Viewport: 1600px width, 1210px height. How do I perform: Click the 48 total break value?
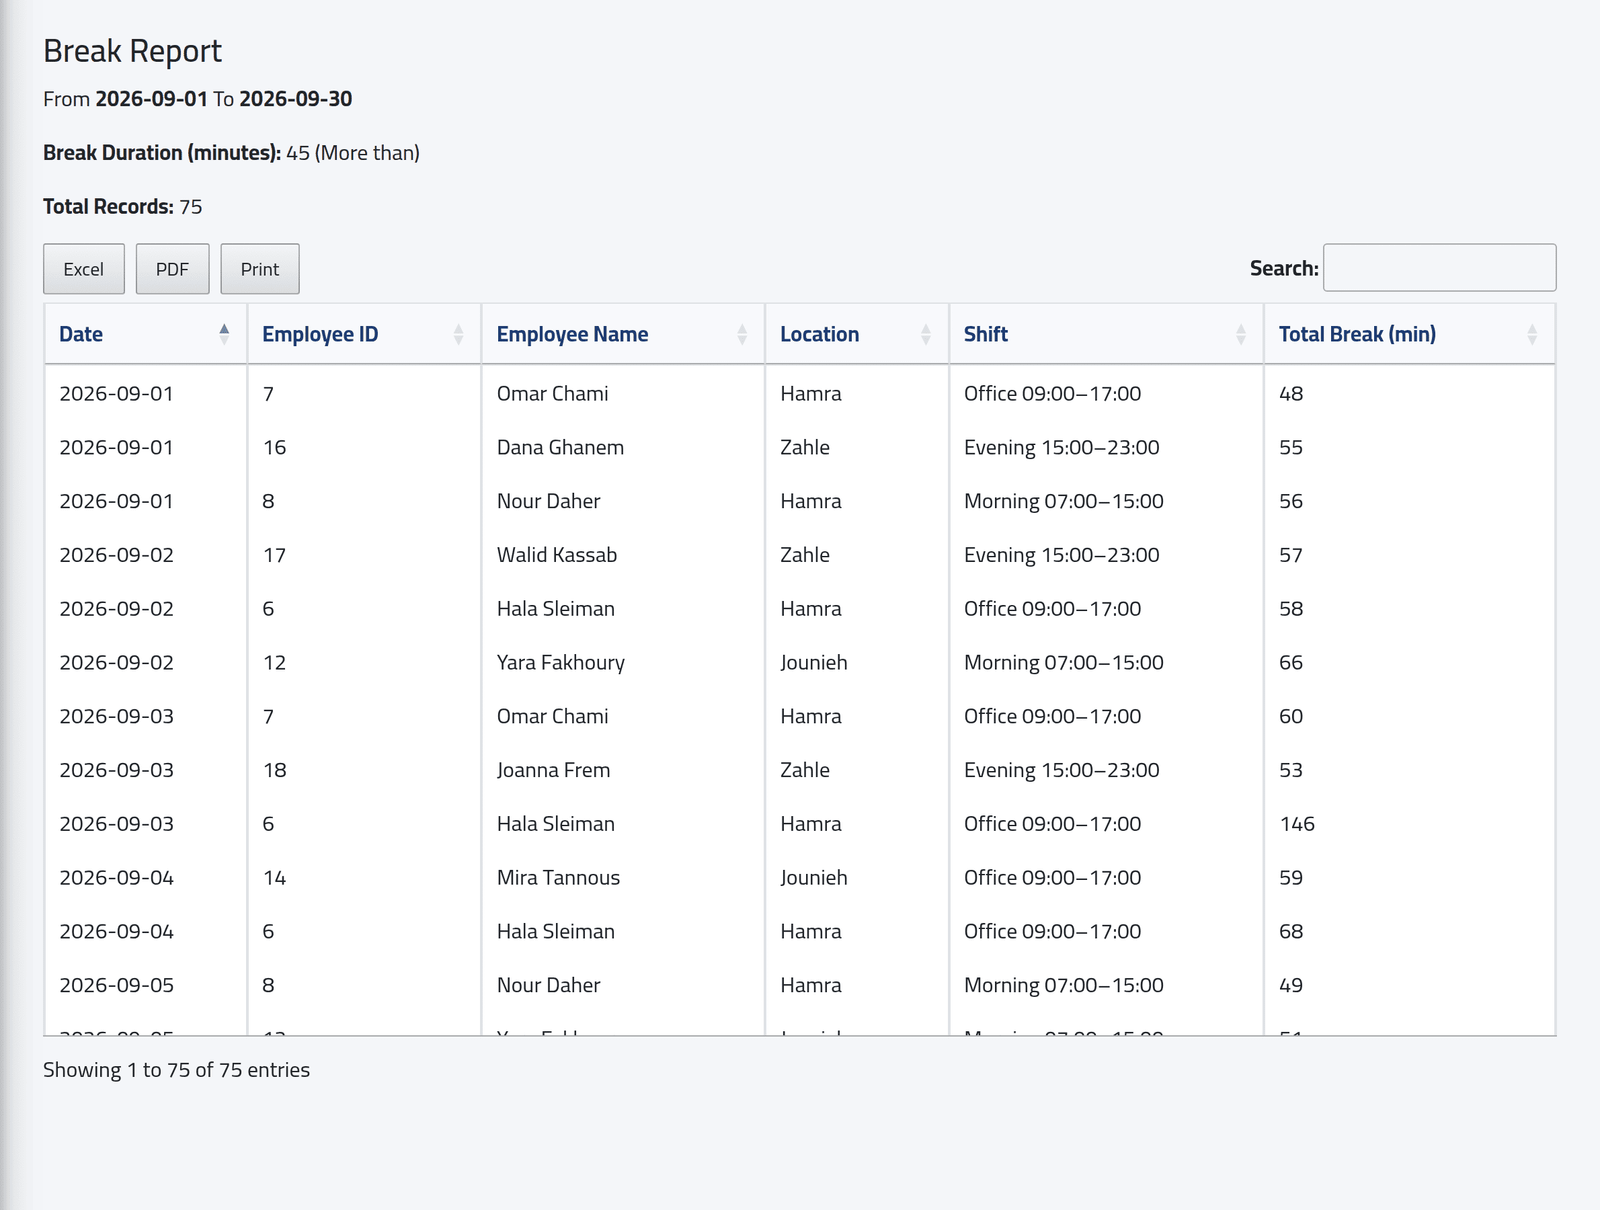pos(1291,394)
